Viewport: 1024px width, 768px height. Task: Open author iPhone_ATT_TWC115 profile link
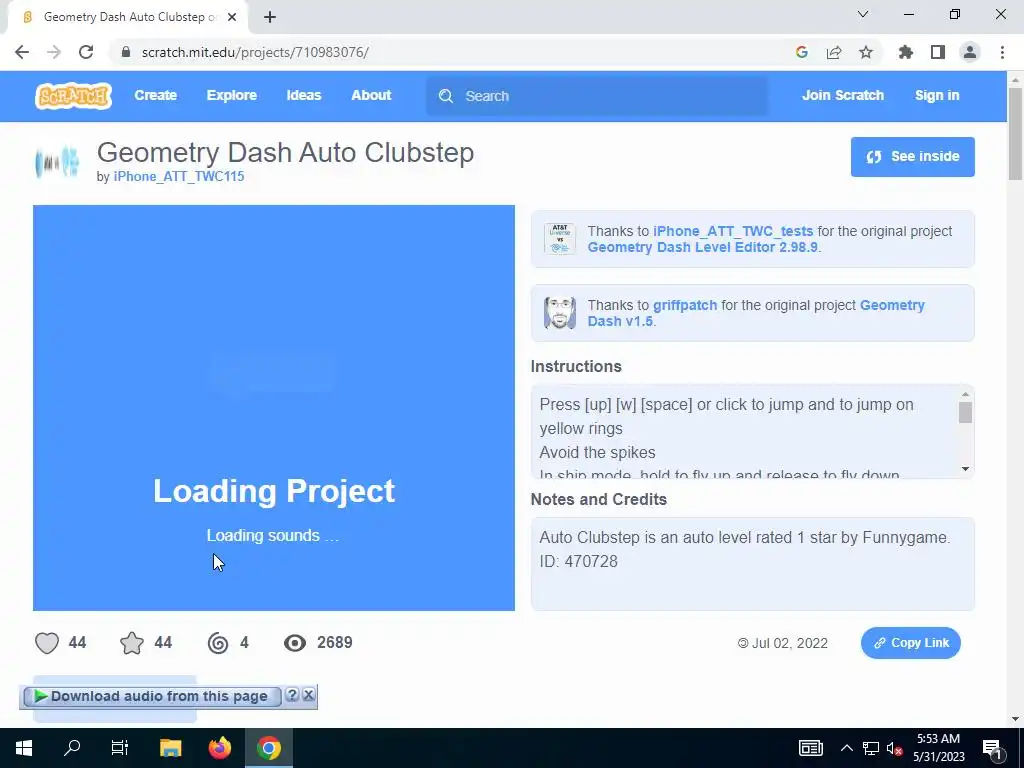coord(178,176)
